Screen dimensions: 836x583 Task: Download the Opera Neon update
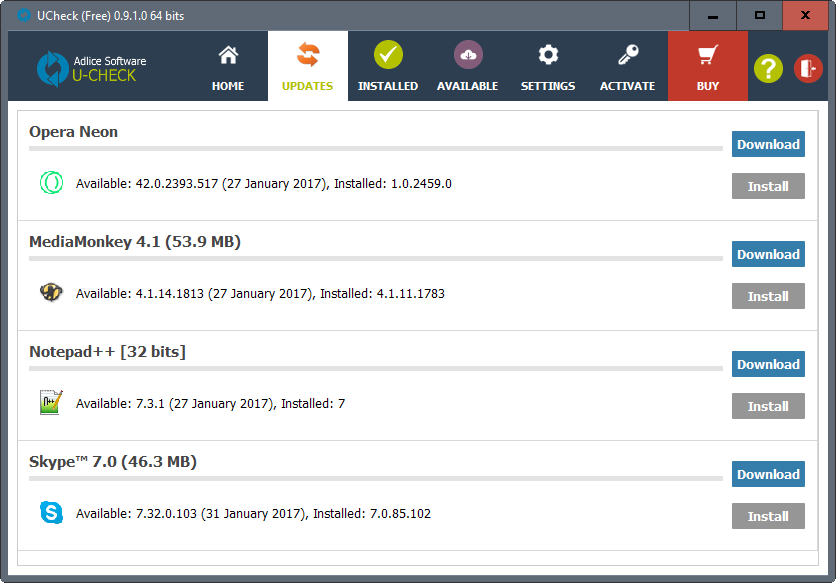coord(768,144)
